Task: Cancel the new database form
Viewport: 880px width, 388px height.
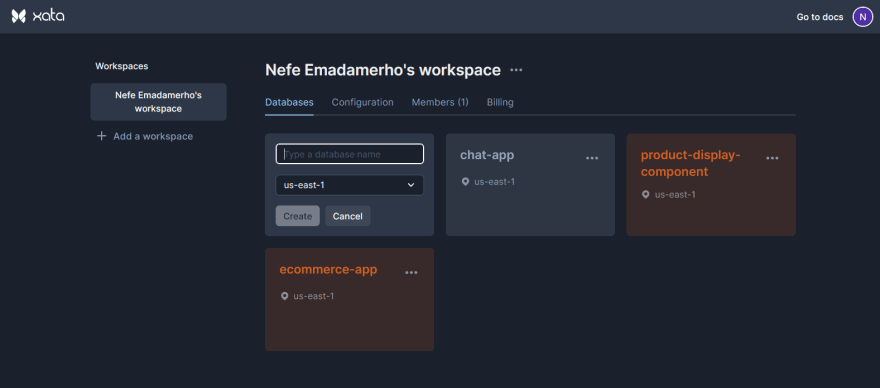Action: [347, 216]
